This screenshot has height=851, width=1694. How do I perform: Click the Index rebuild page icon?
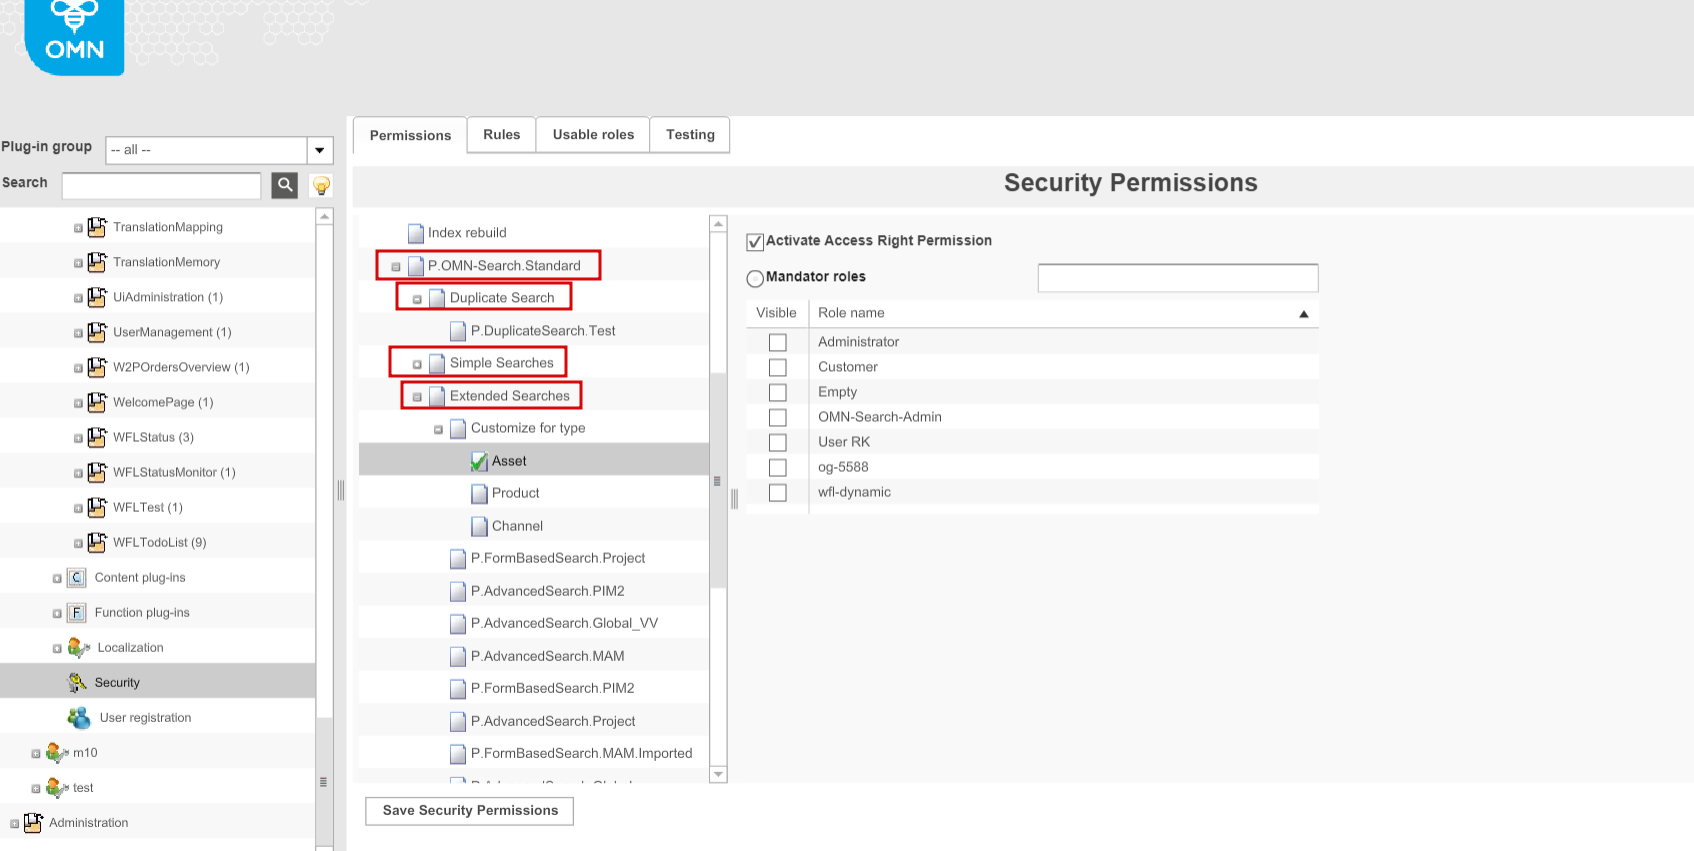tap(416, 233)
